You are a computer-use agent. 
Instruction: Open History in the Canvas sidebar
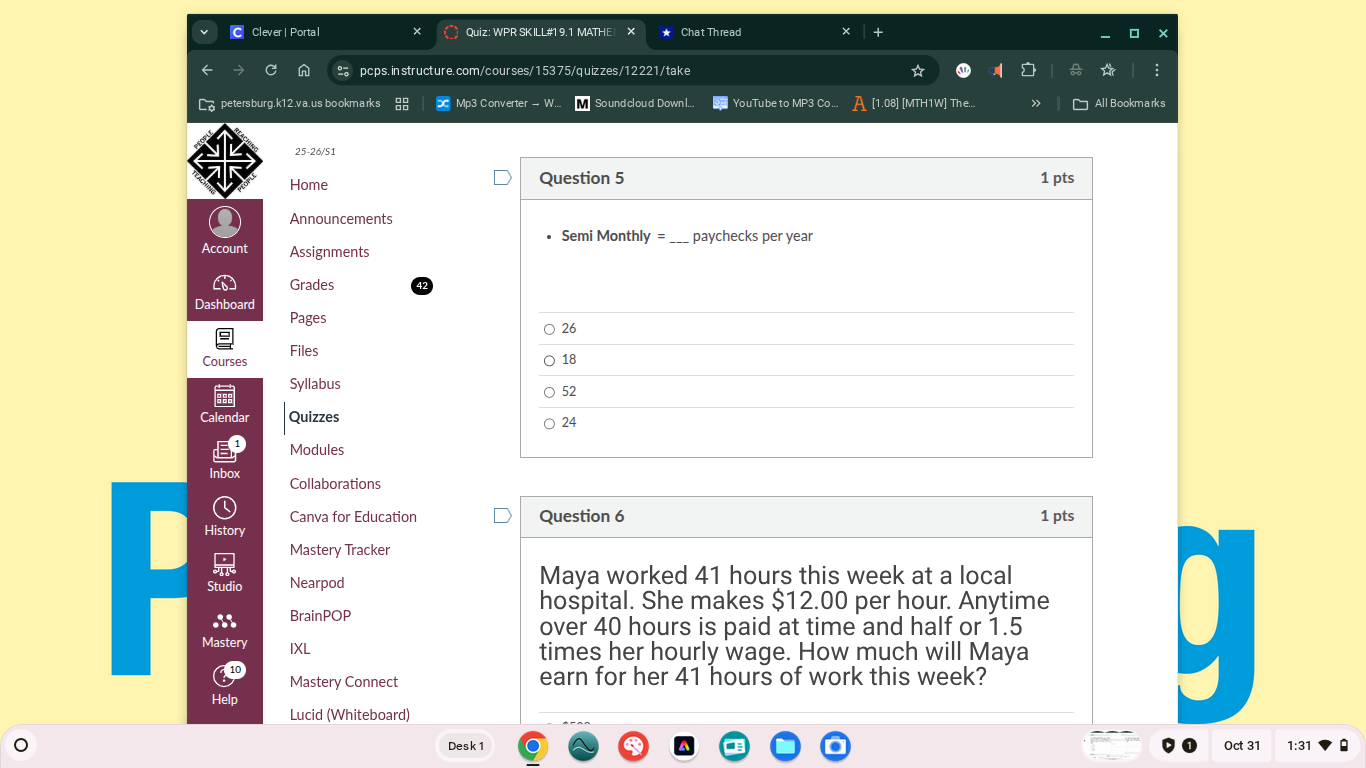click(224, 517)
